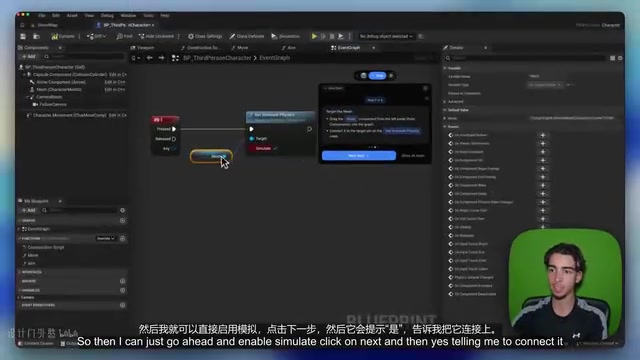Open the Override dropdown in Functions section
This screenshot has height=360, width=640.
105,238
